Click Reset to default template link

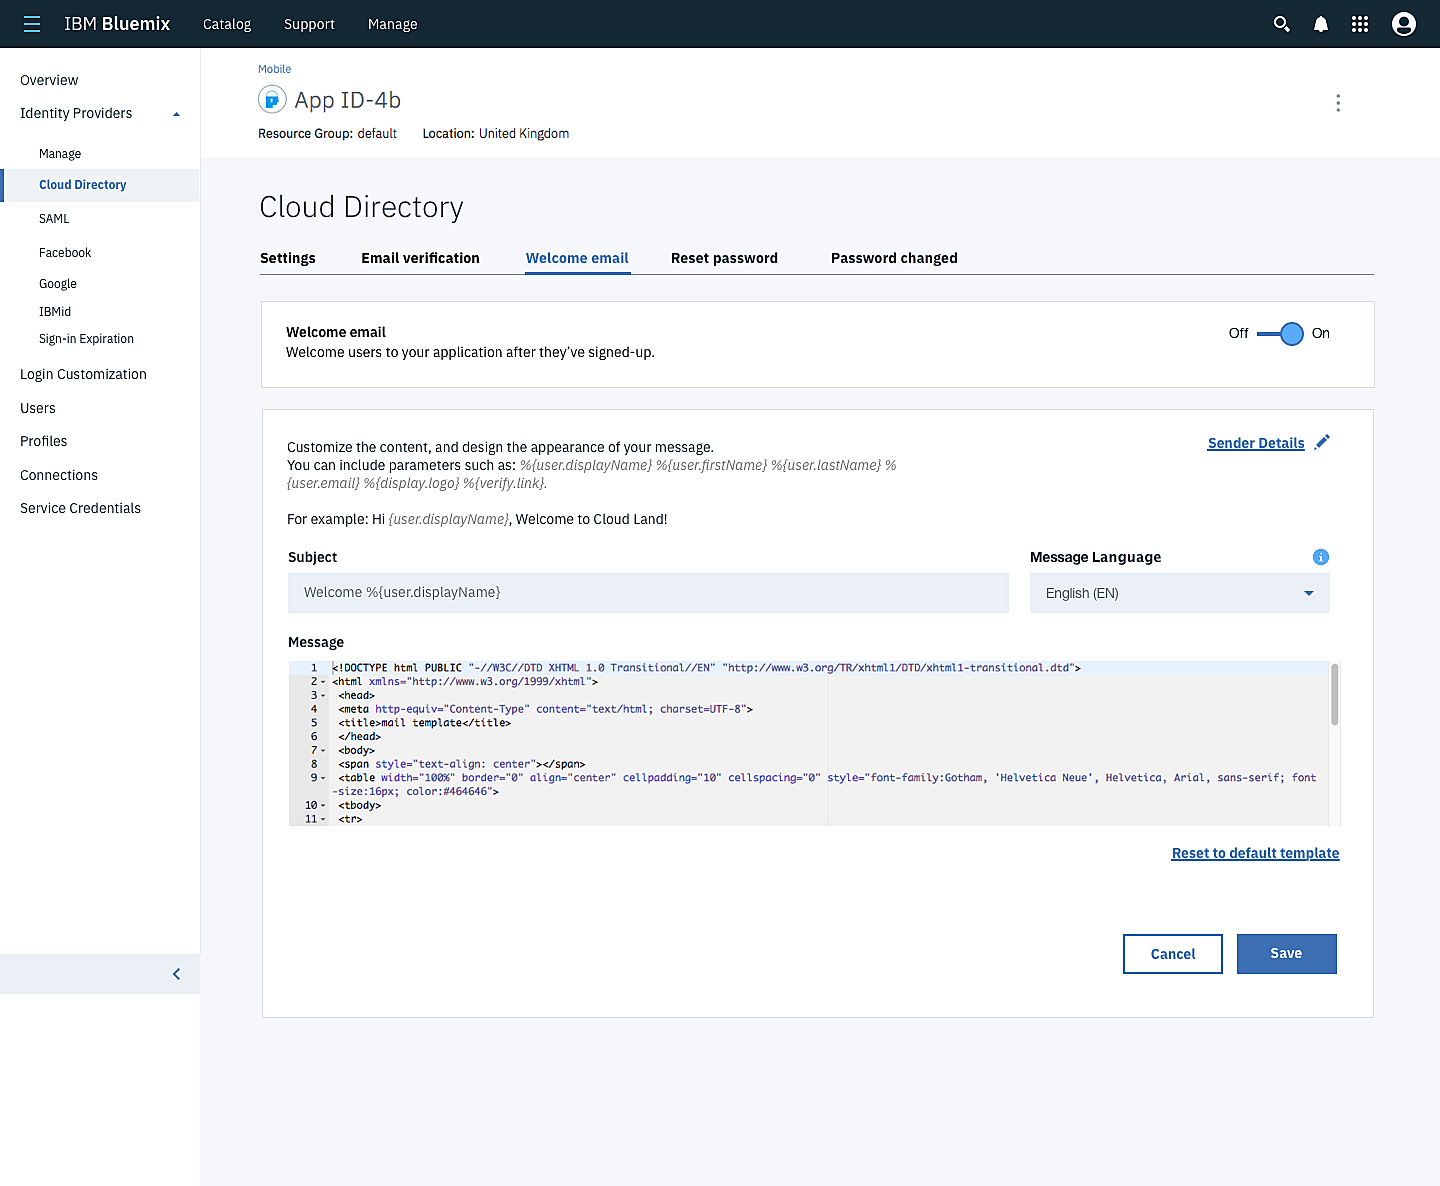[x=1255, y=853]
